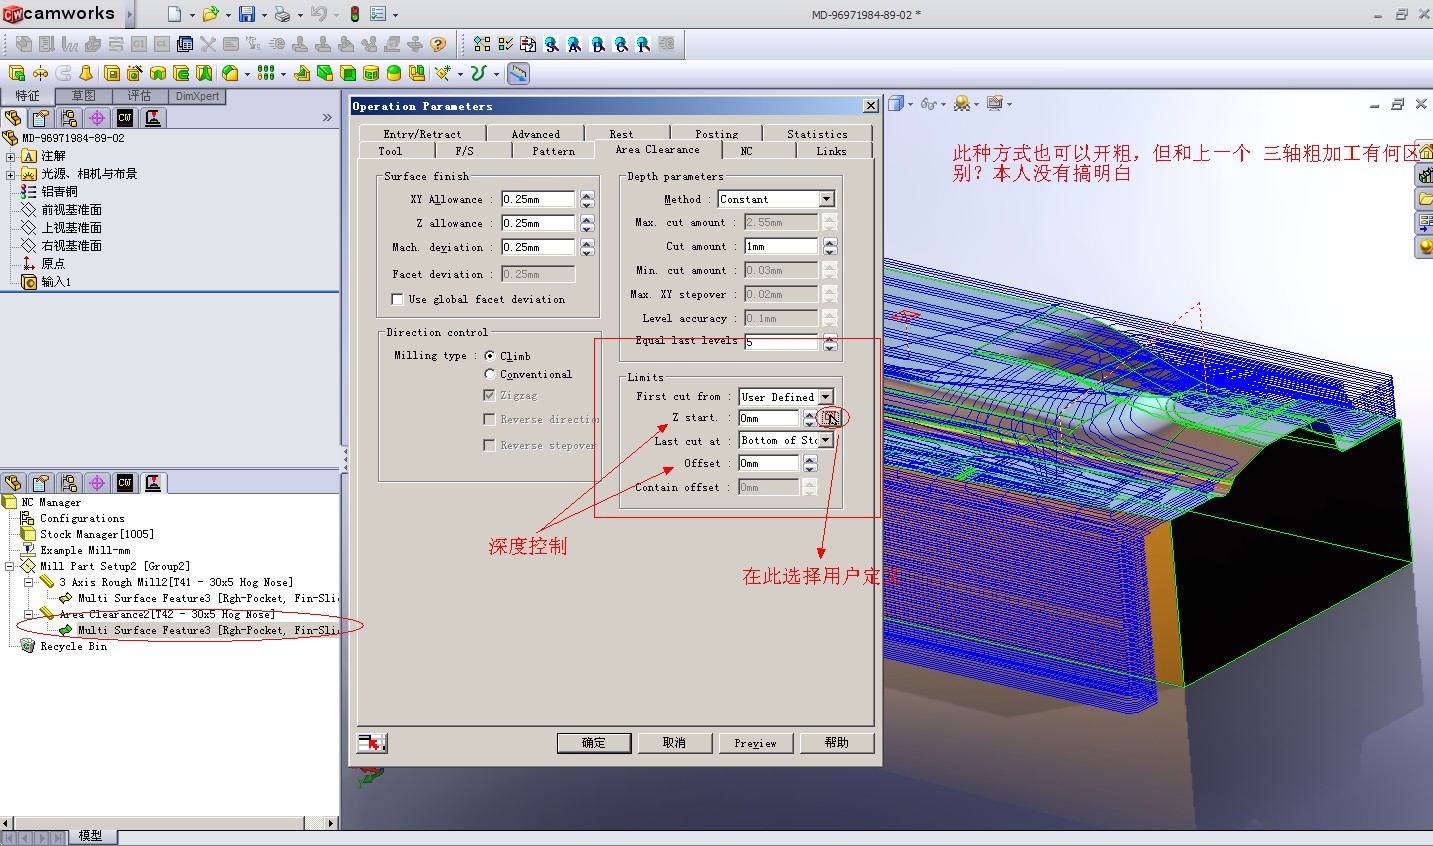
Task: Open the DimXpertManager crosshair tab in upper panel
Action: [97, 118]
